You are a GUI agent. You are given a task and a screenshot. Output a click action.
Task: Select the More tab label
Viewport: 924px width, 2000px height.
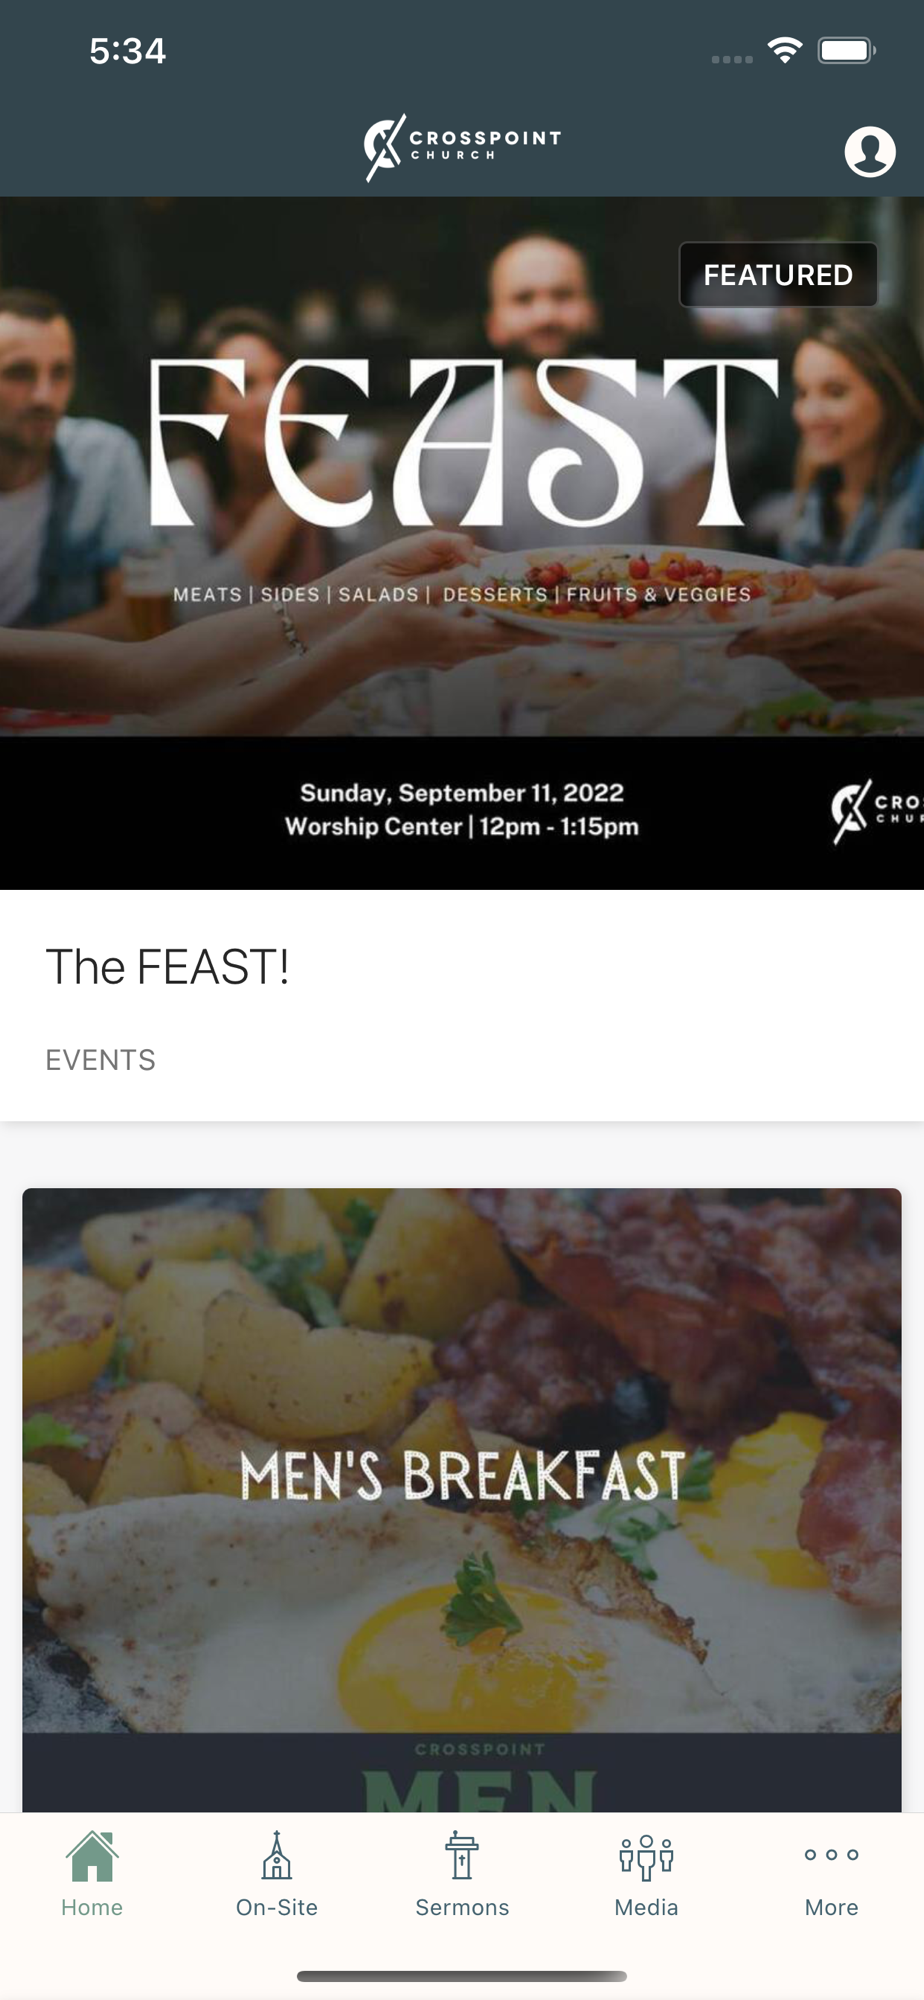[831, 1907]
